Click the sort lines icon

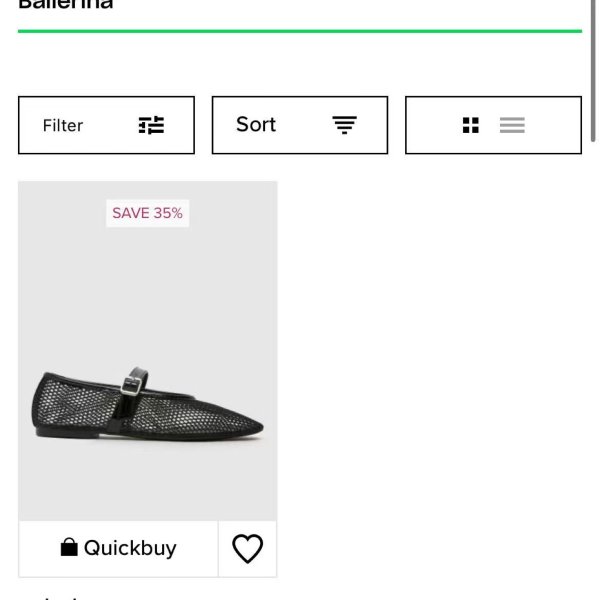point(344,125)
